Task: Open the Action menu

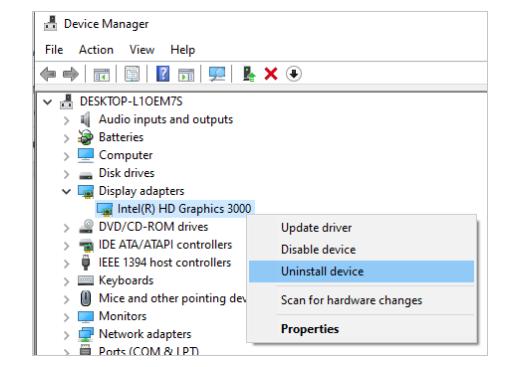Action: click(96, 50)
